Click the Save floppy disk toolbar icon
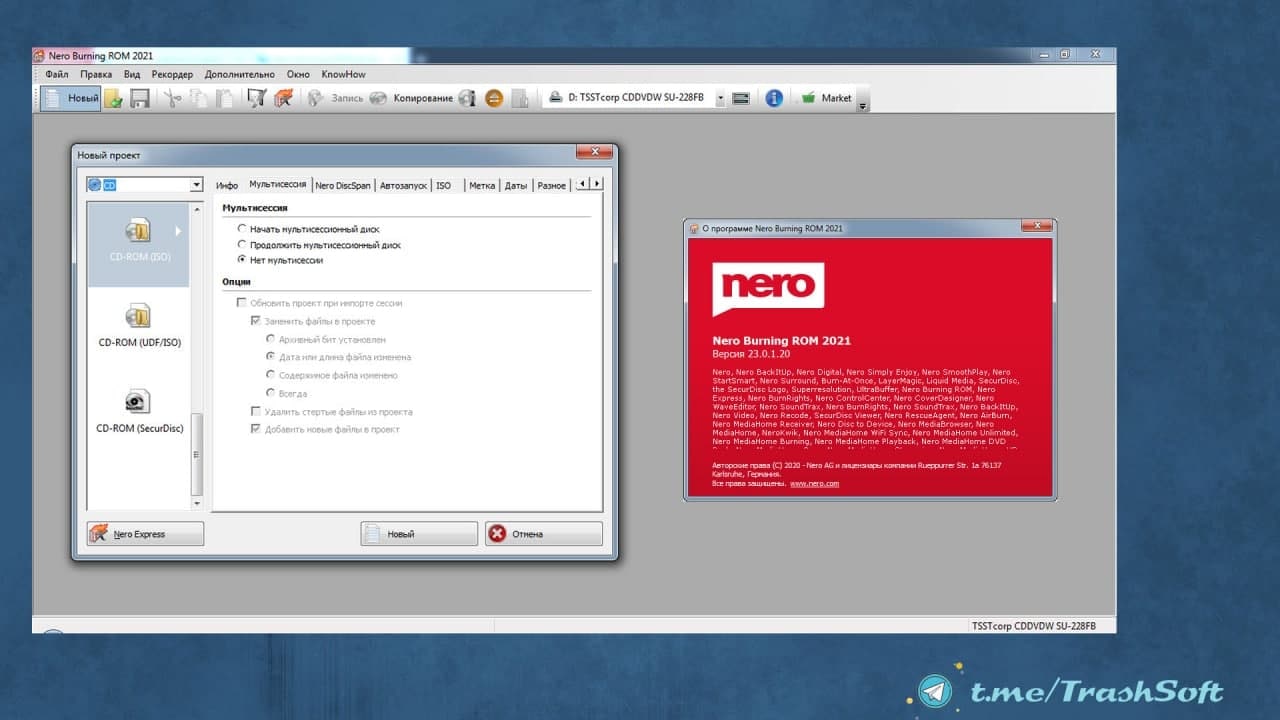The width and height of the screenshot is (1280, 720). [140, 98]
